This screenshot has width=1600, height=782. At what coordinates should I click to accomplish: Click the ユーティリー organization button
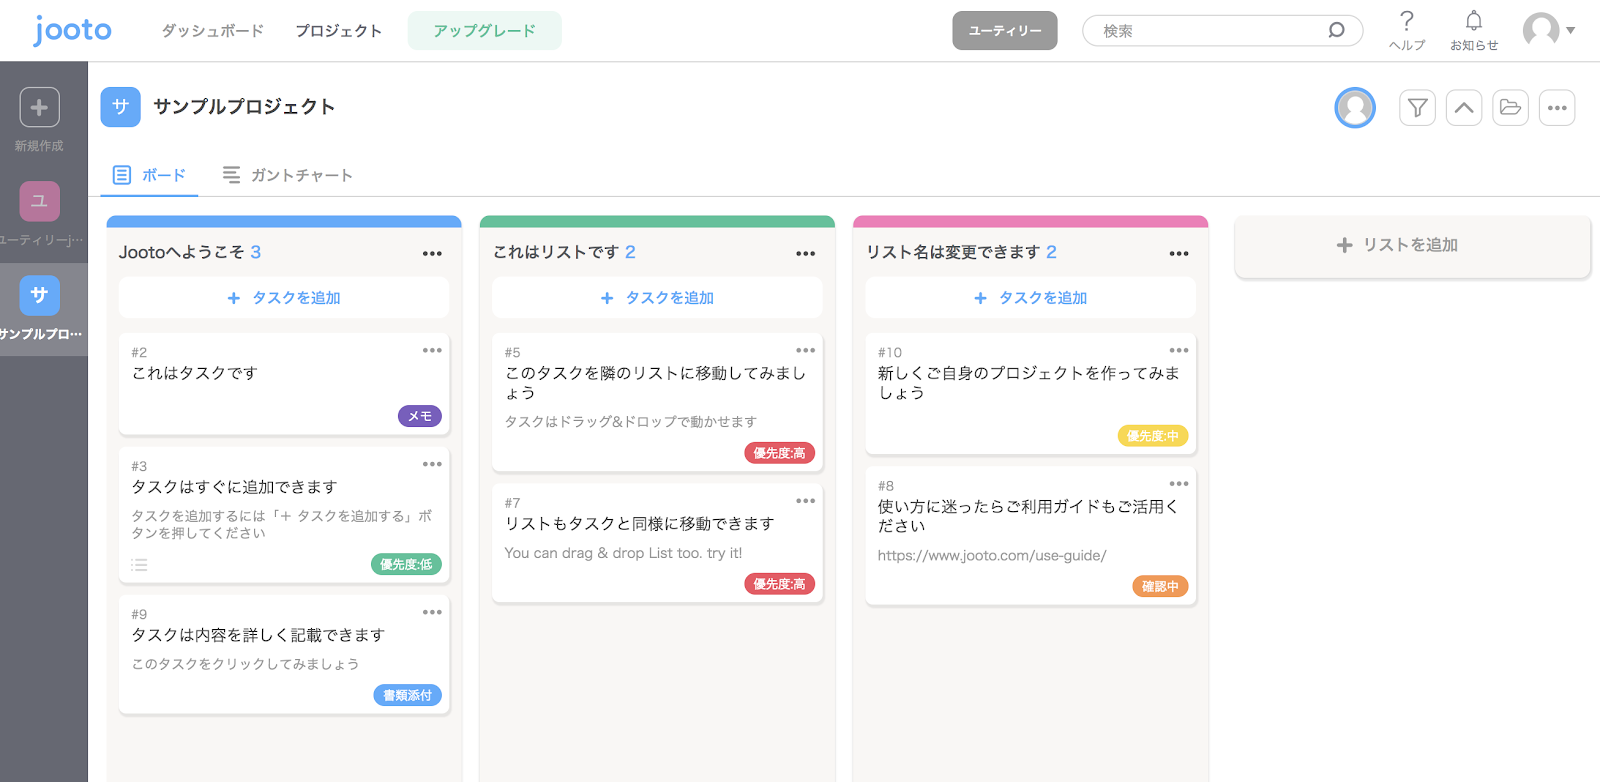1005,31
